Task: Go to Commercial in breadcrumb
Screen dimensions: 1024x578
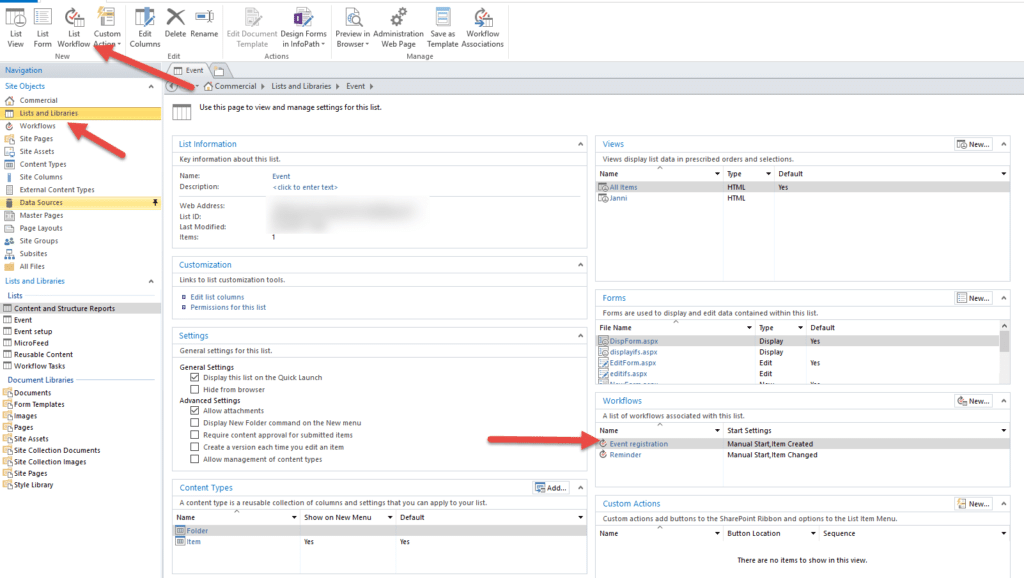Action: [235, 86]
